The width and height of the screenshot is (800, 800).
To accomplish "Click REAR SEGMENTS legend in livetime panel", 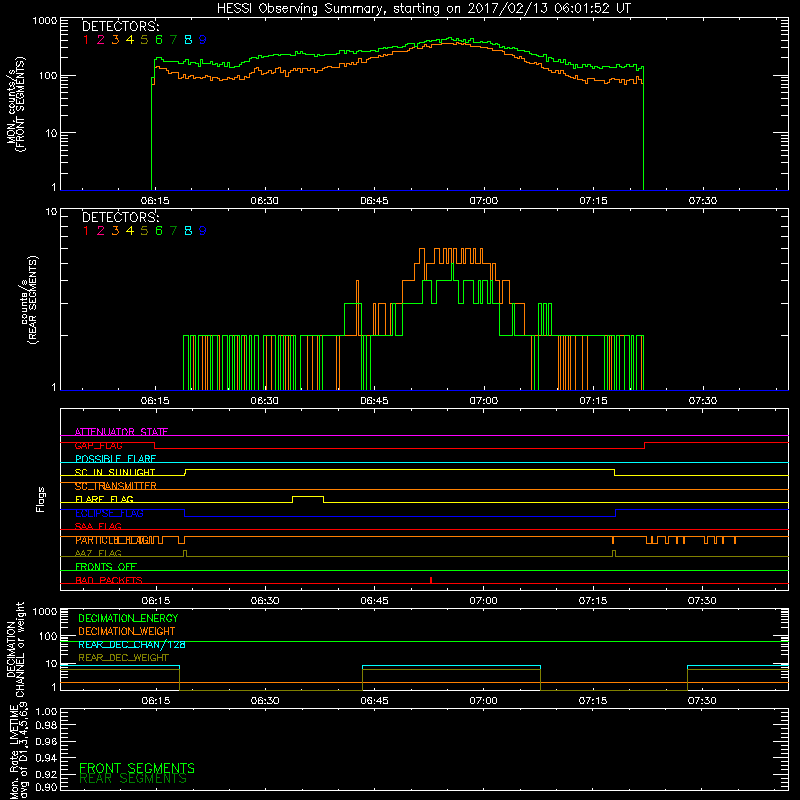I will 133,779.
